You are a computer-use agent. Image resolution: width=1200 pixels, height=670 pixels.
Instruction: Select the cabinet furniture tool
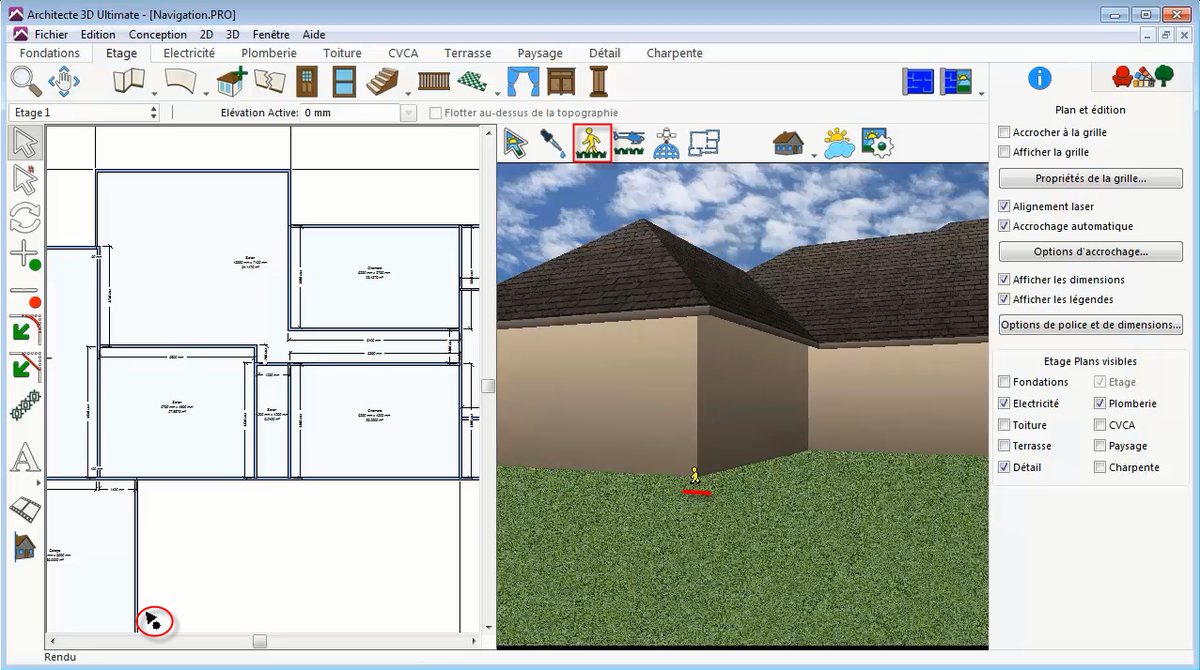click(x=561, y=81)
